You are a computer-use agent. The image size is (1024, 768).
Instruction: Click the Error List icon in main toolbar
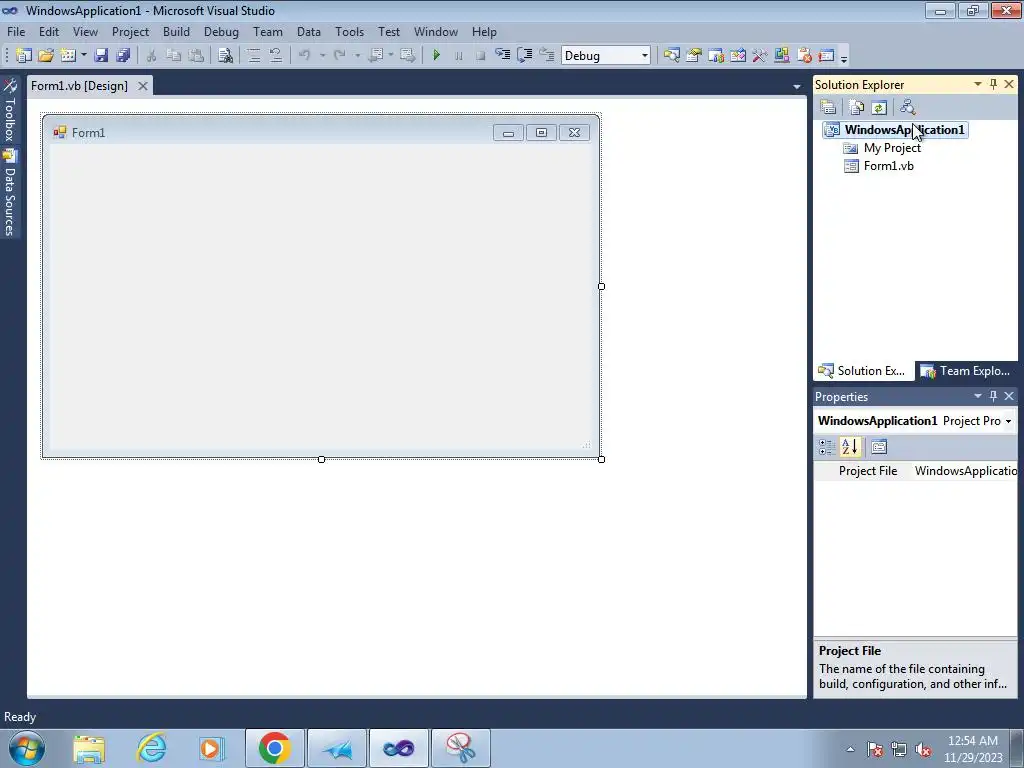804,56
